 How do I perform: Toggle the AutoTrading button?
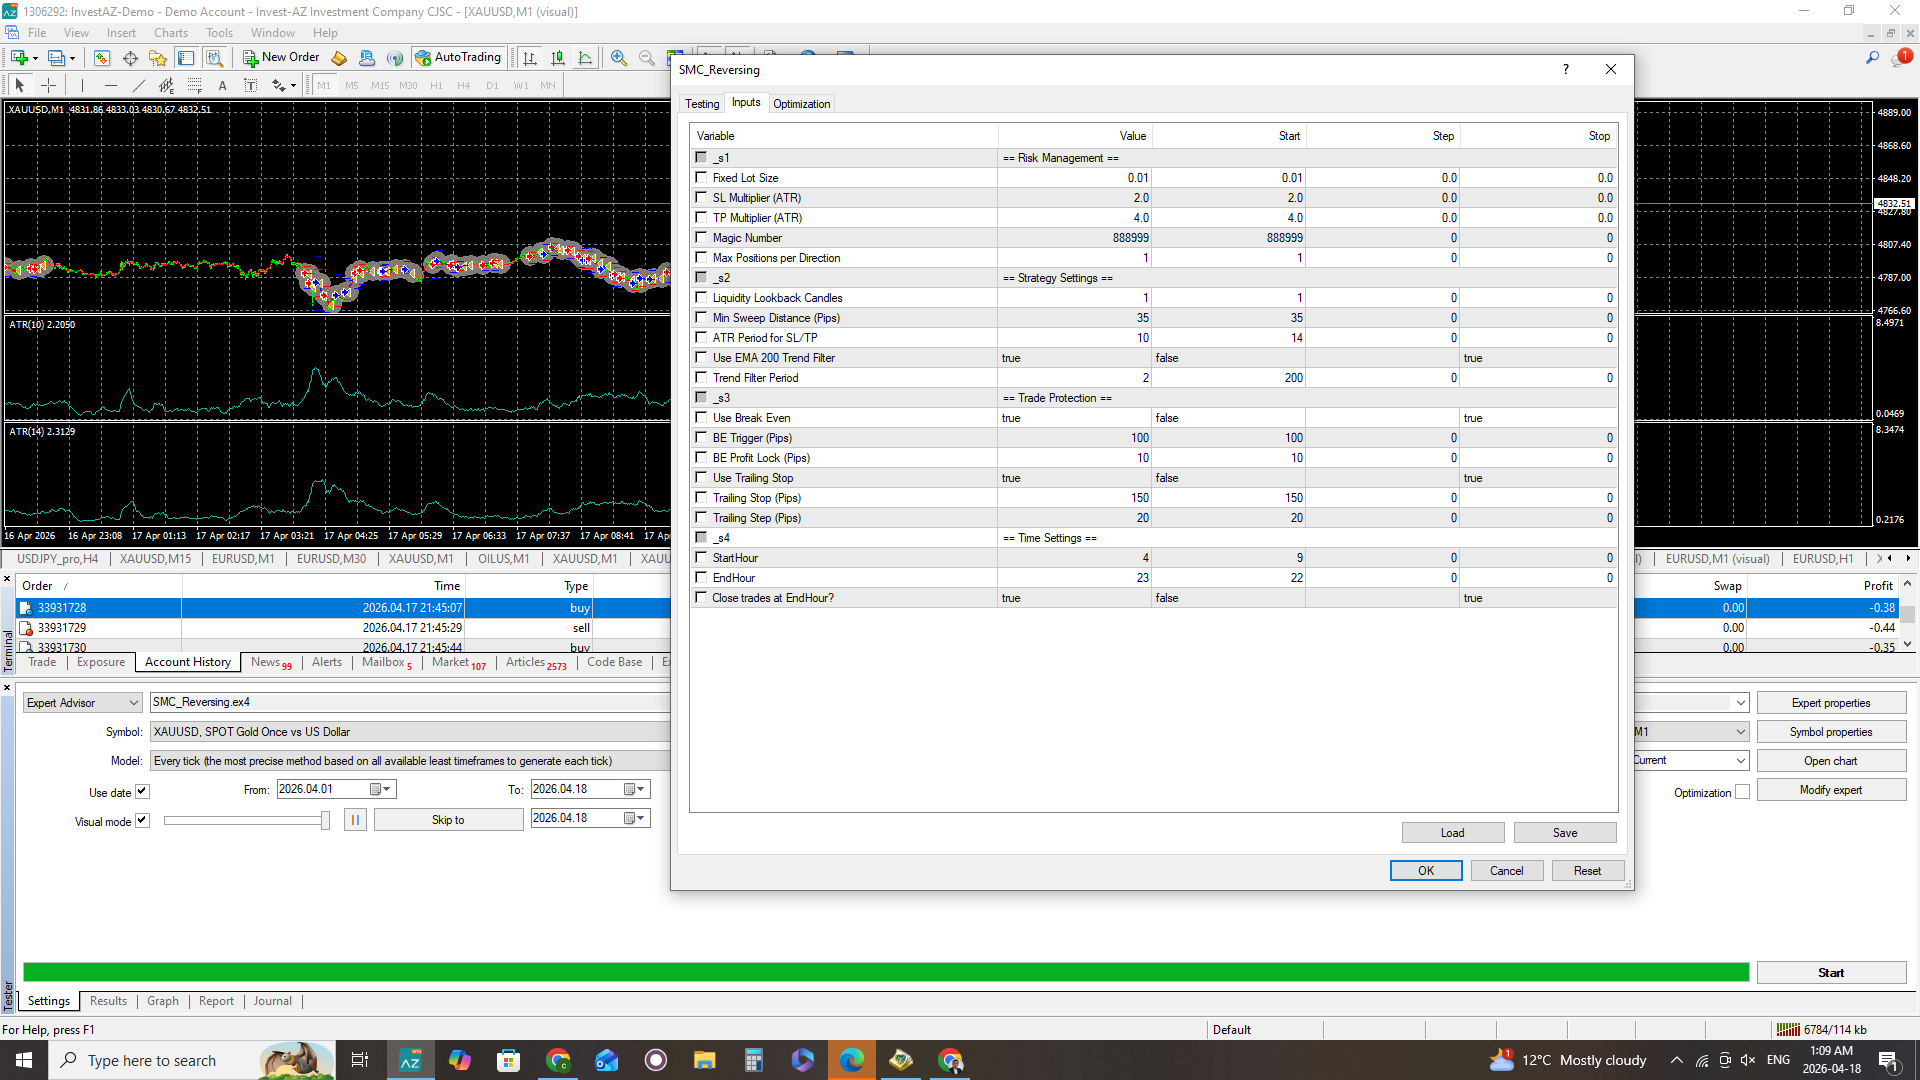tap(458, 58)
